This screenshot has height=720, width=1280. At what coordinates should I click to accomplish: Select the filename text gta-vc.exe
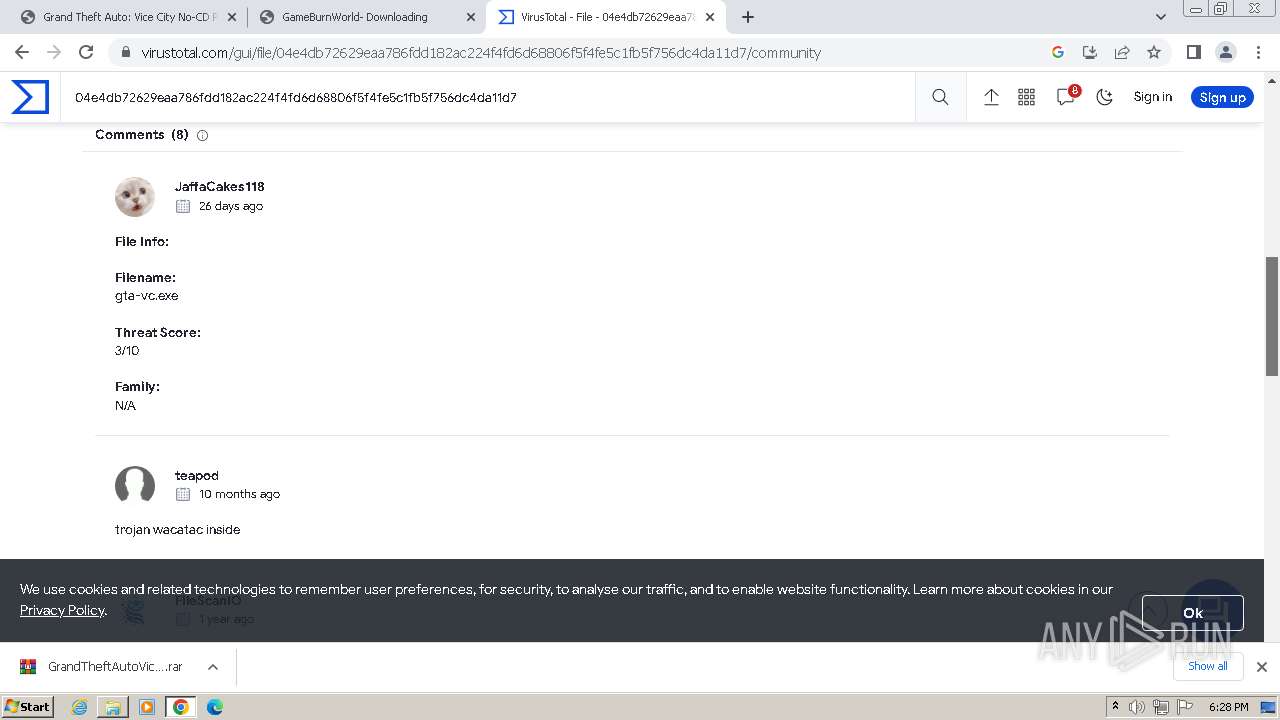coord(146,296)
